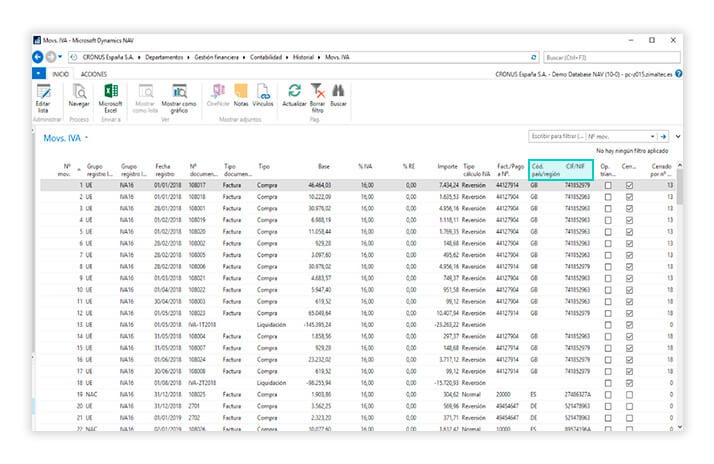The image size is (714, 464).
Task: Switch to the ACCIONES ribbon tab
Action: click(94, 74)
